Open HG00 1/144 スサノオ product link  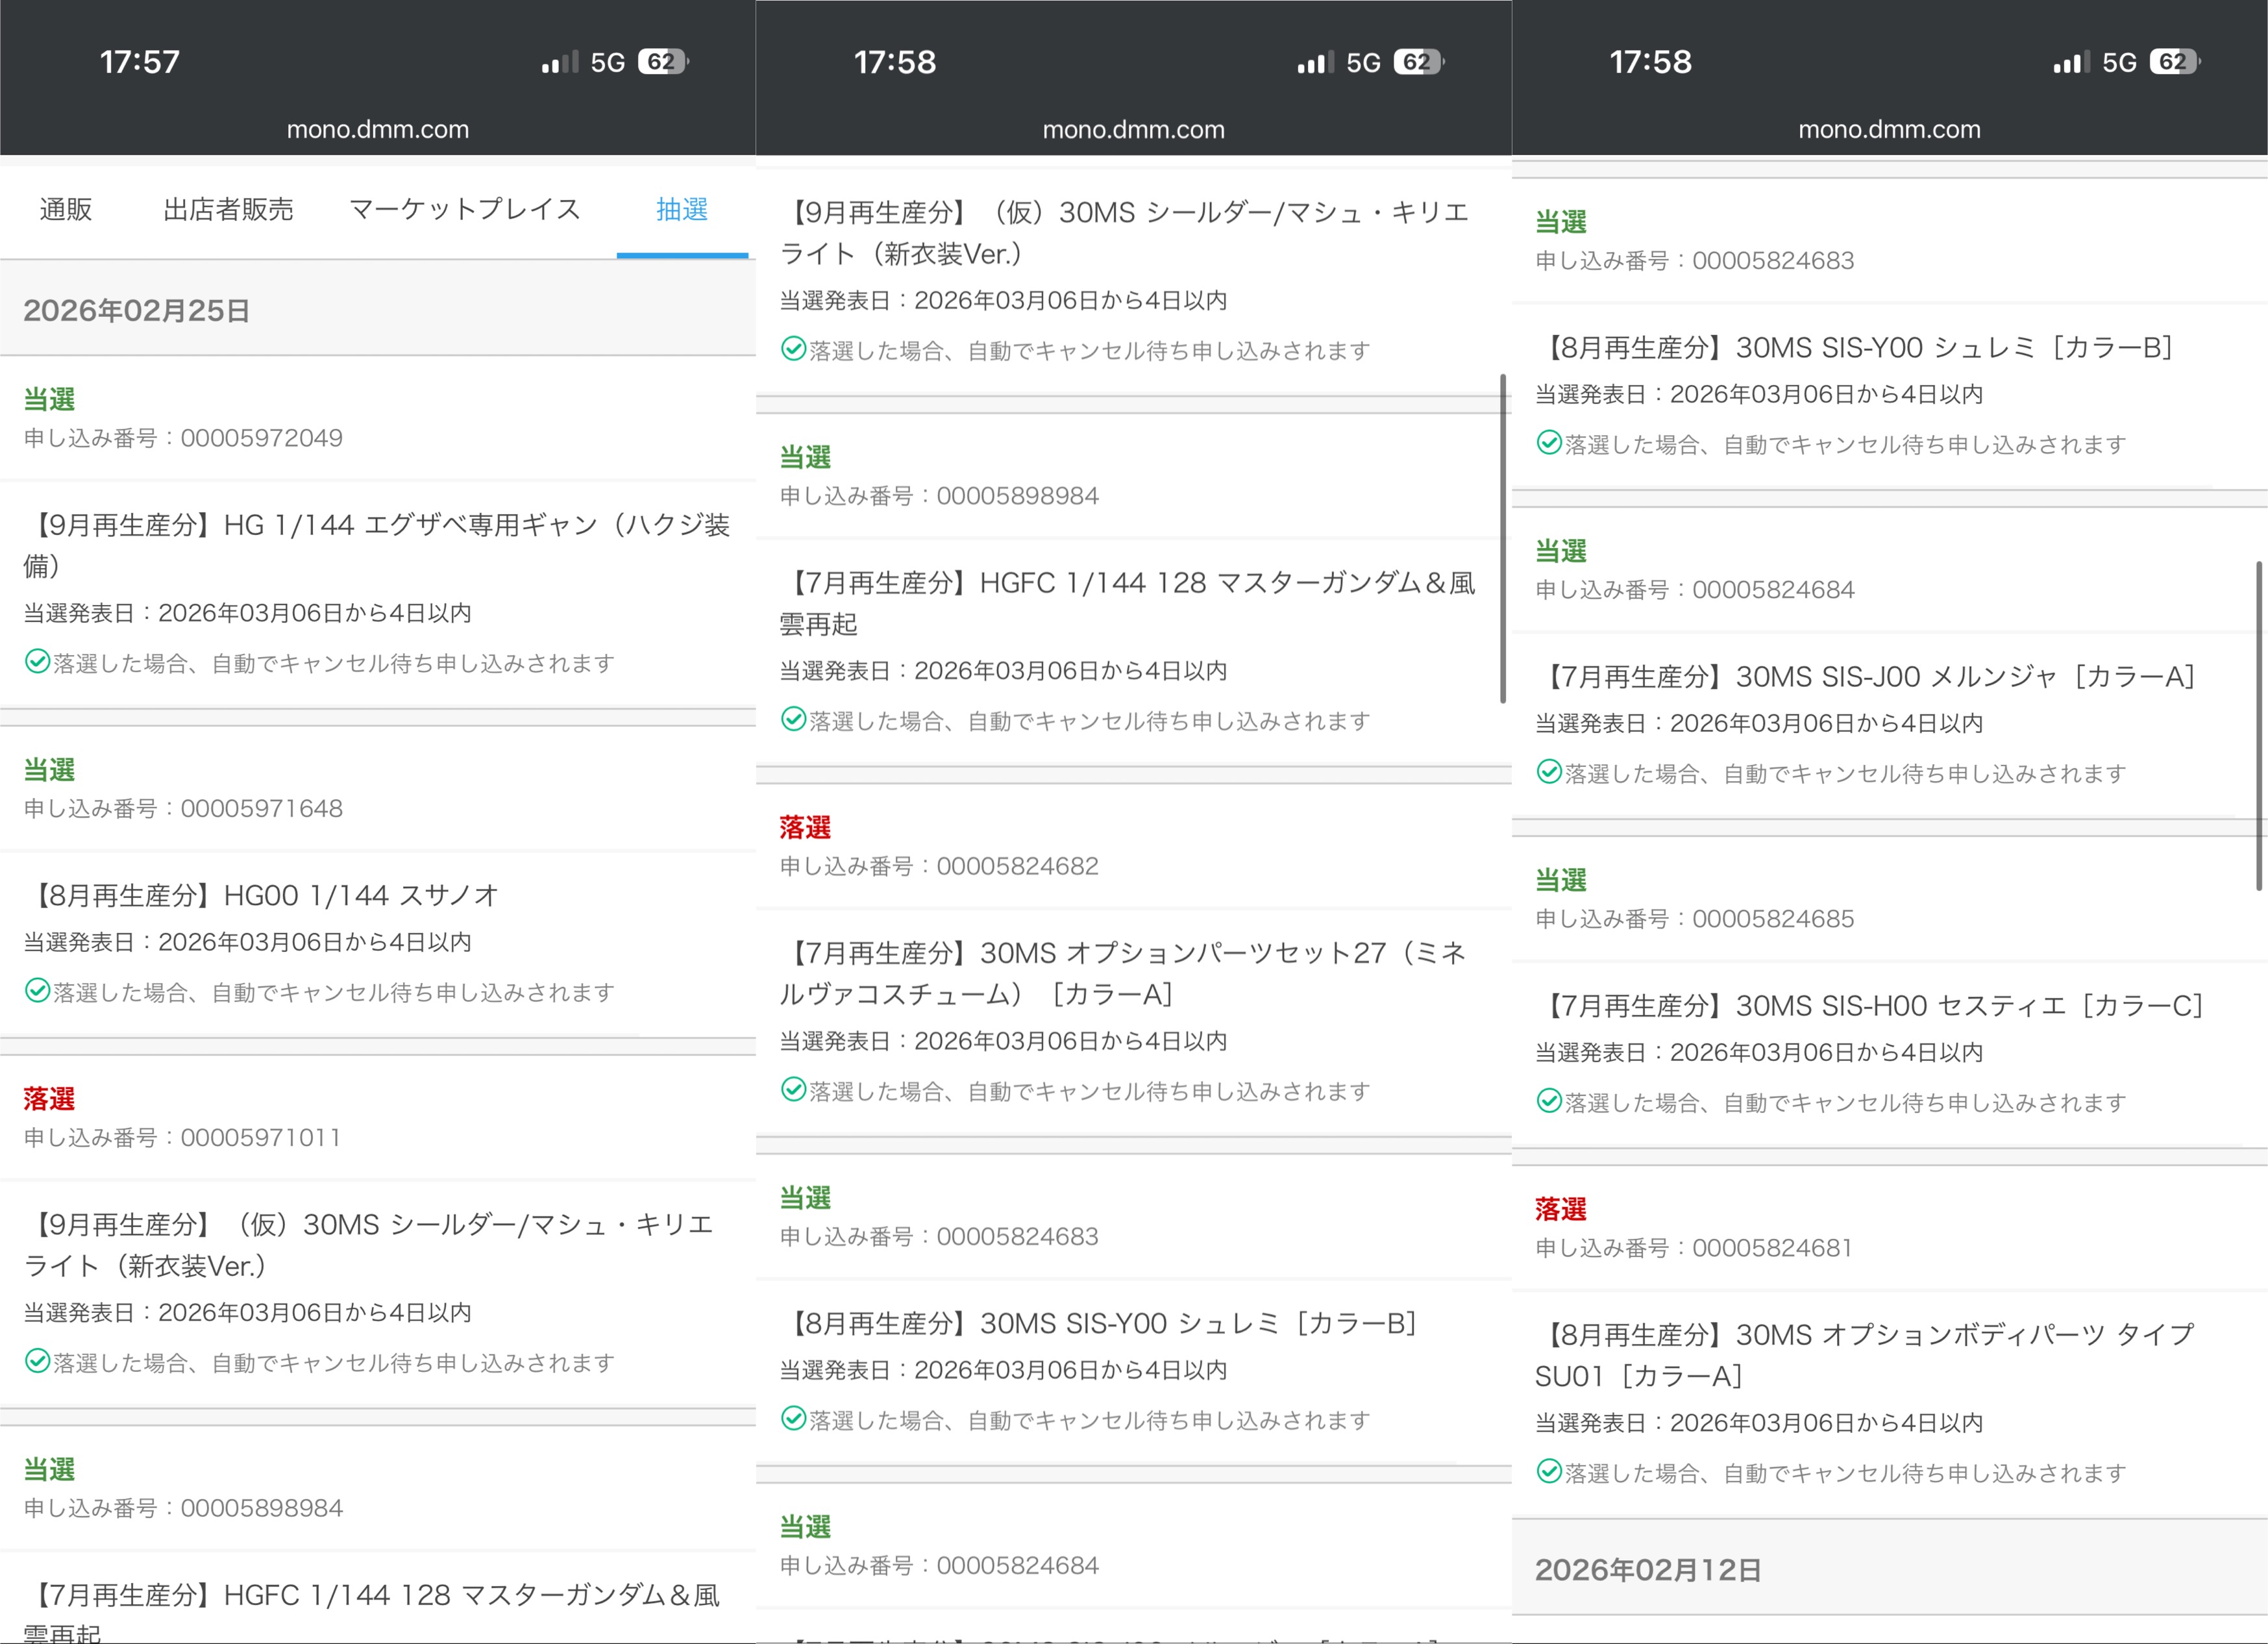[x=262, y=895]
